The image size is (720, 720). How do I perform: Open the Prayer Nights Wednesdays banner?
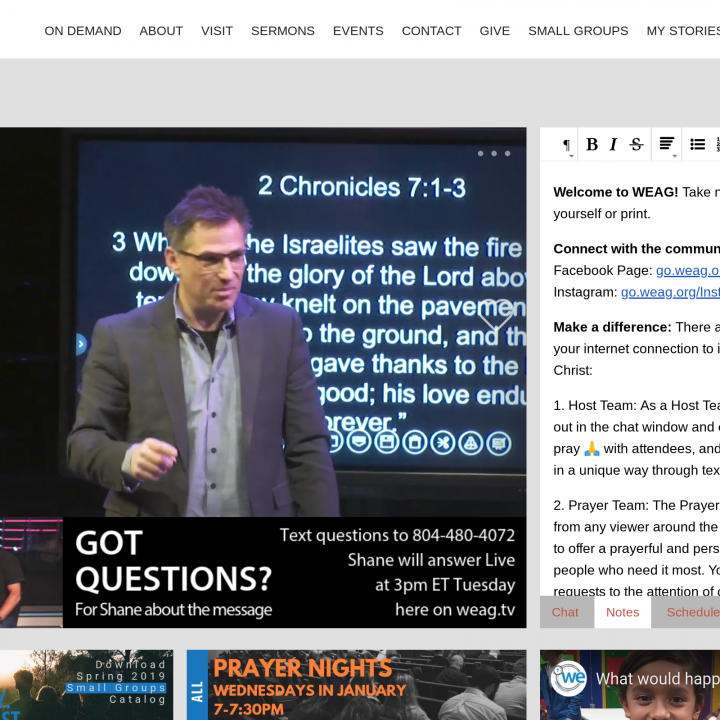[356, 685]
